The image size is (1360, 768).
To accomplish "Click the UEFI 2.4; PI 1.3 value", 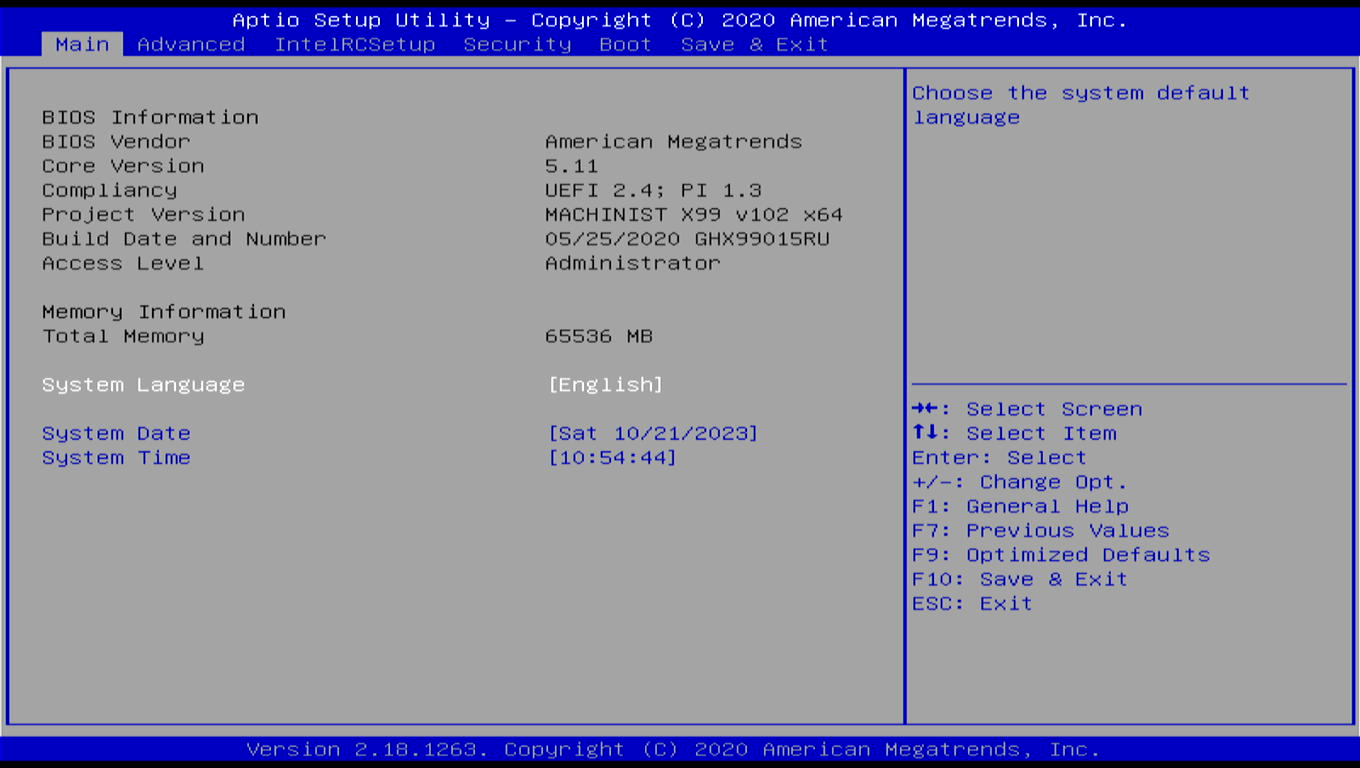I will click(654, 190).
